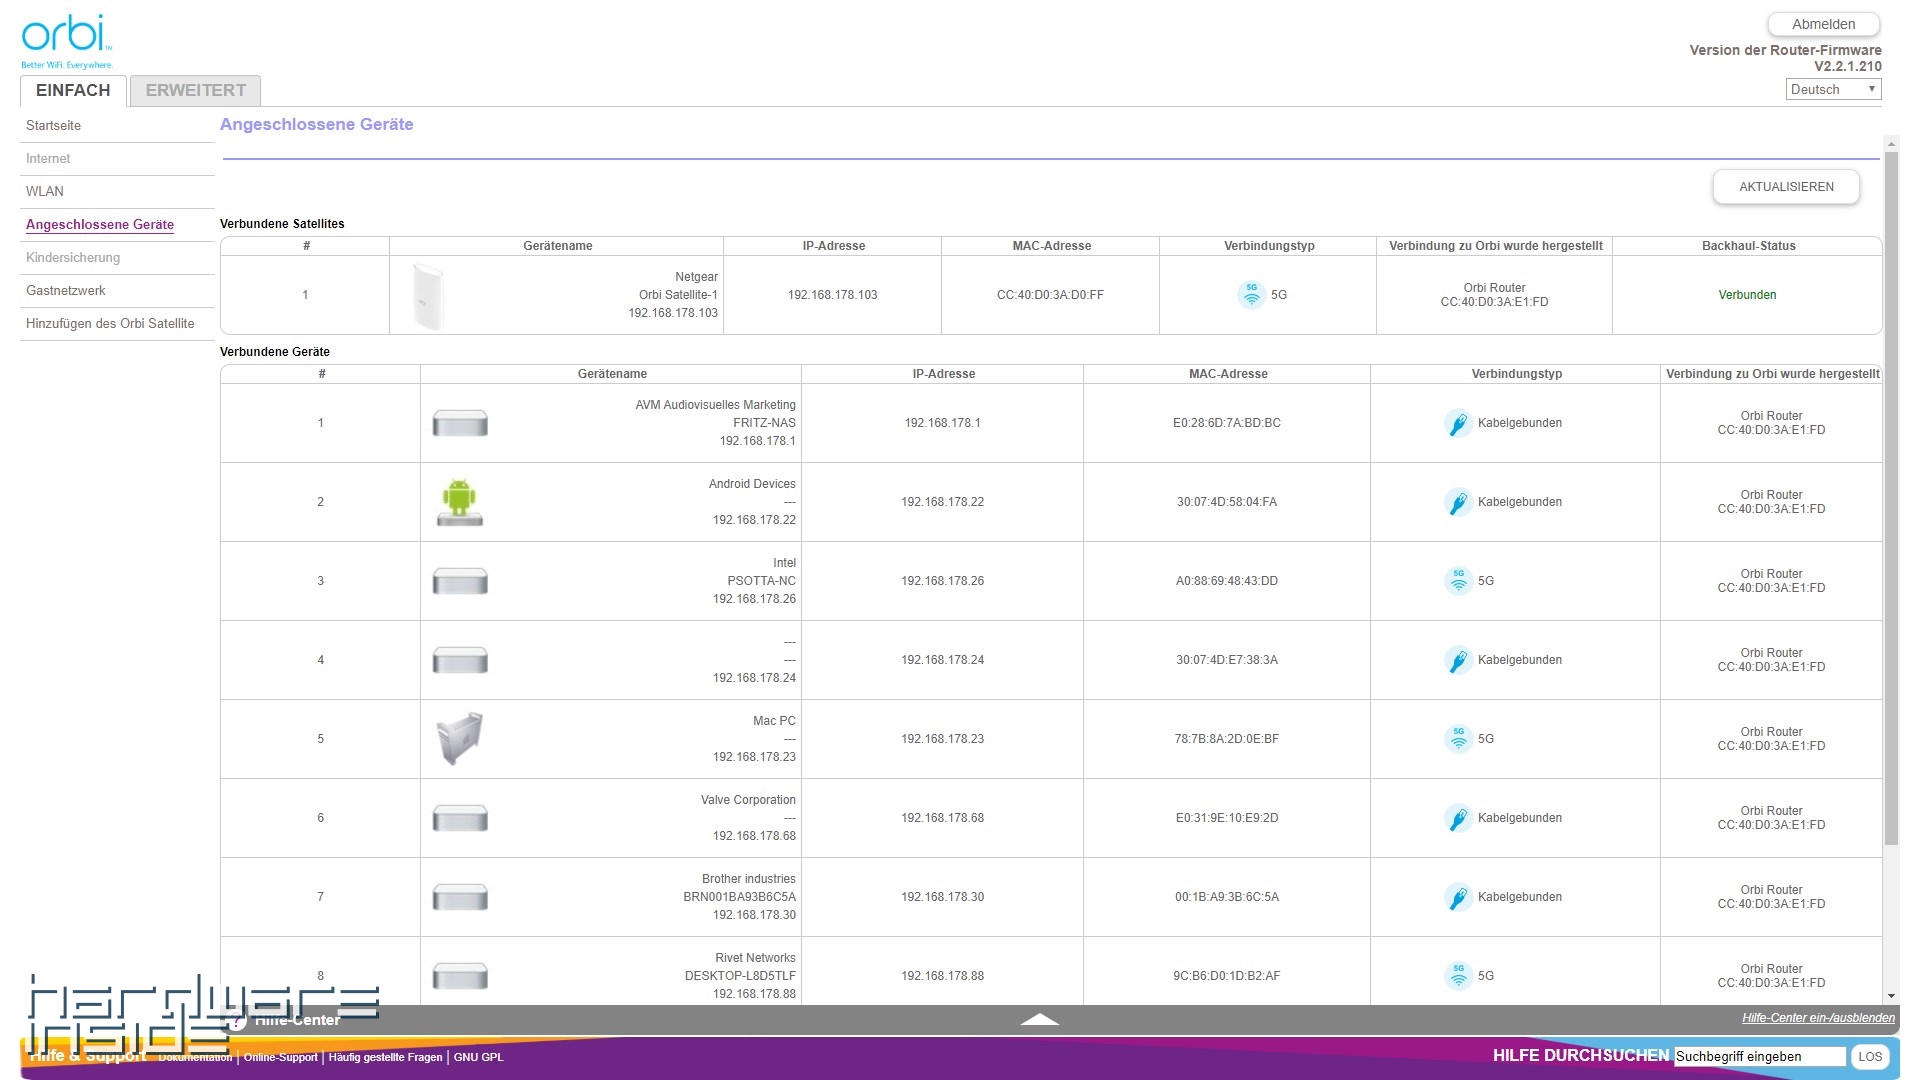The height and width of the screenshot is (1080, 1920).
Task: Open the Deutsch language dropdown
Action: (1833, 89)
